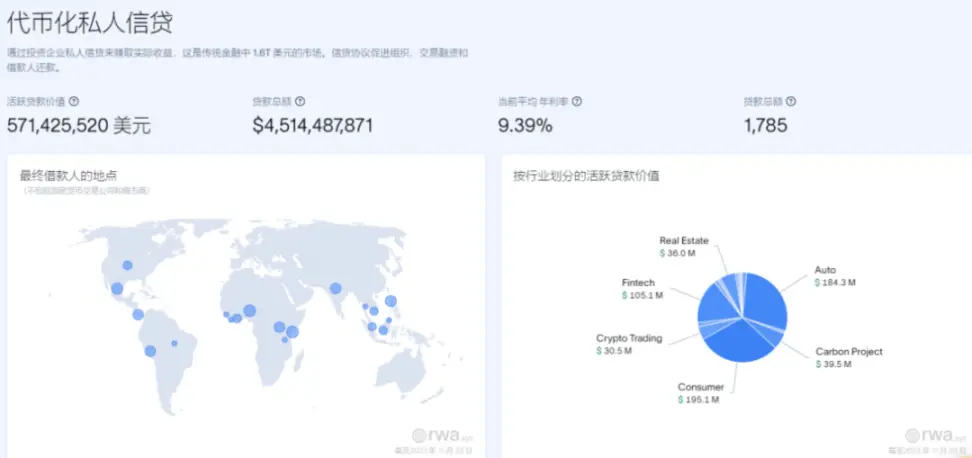The image size is (972, 458).
Task: Click the help icon beside 活跃贷款价值
Action: (x=74, y=102)
